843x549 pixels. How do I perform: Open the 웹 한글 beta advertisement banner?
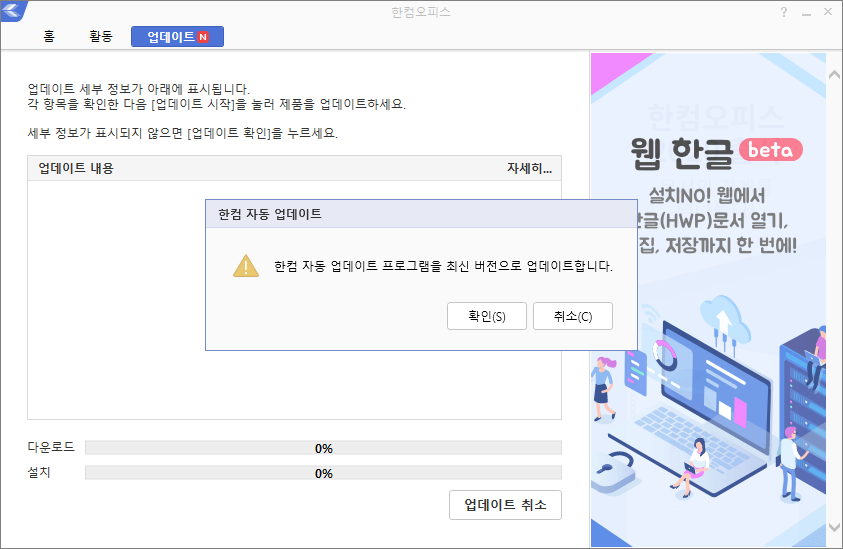point(708,300)
